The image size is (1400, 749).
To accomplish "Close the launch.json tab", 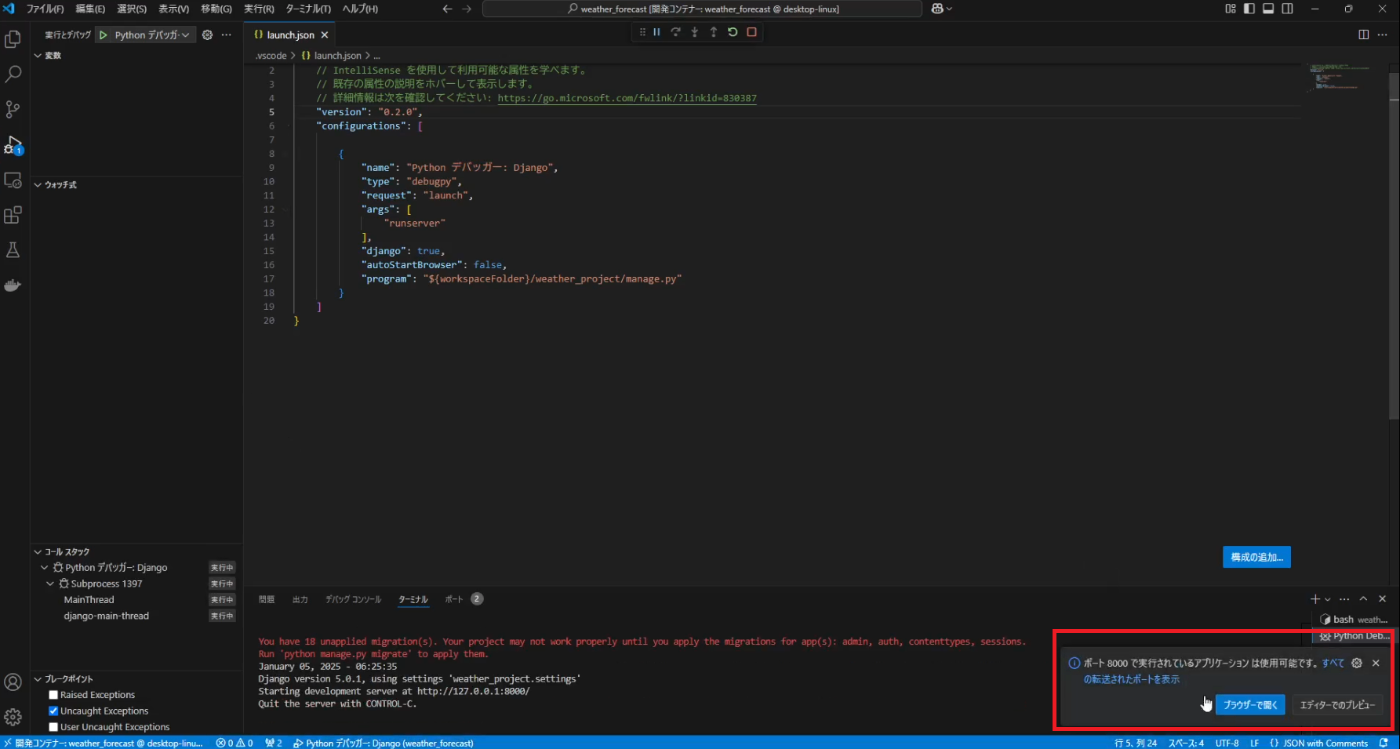I will [x=324, y=34].
